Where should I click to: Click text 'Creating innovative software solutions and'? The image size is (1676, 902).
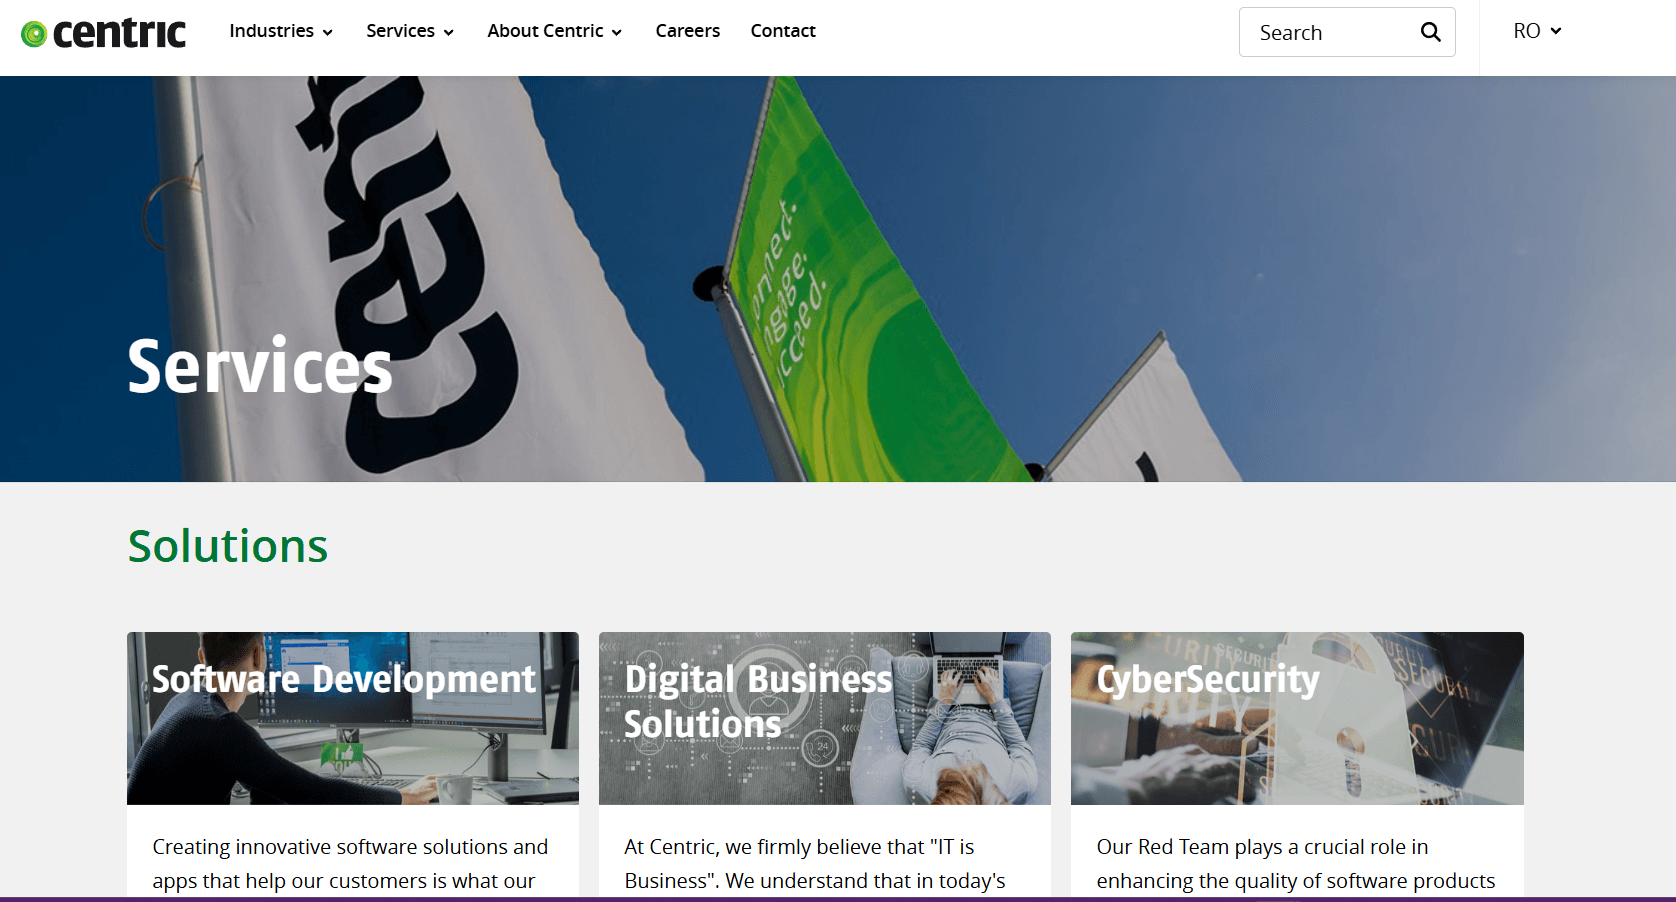pyautogui.click(x=350, y=847)
